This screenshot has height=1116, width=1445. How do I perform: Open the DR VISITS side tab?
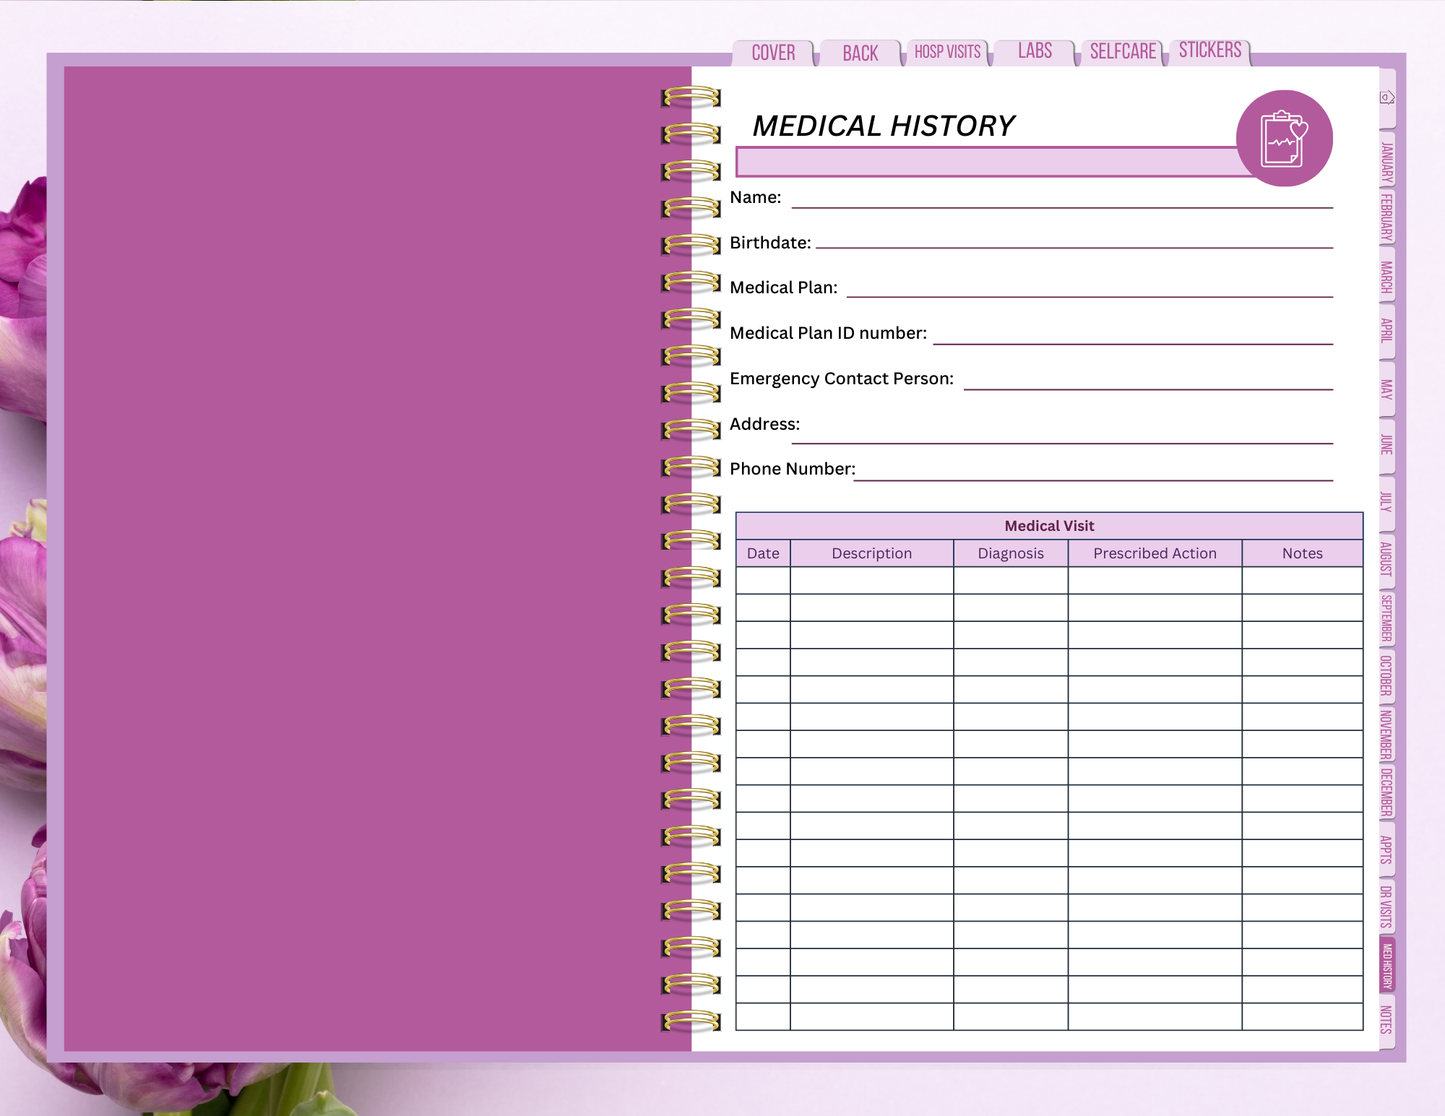click(x=1386, y=906)
